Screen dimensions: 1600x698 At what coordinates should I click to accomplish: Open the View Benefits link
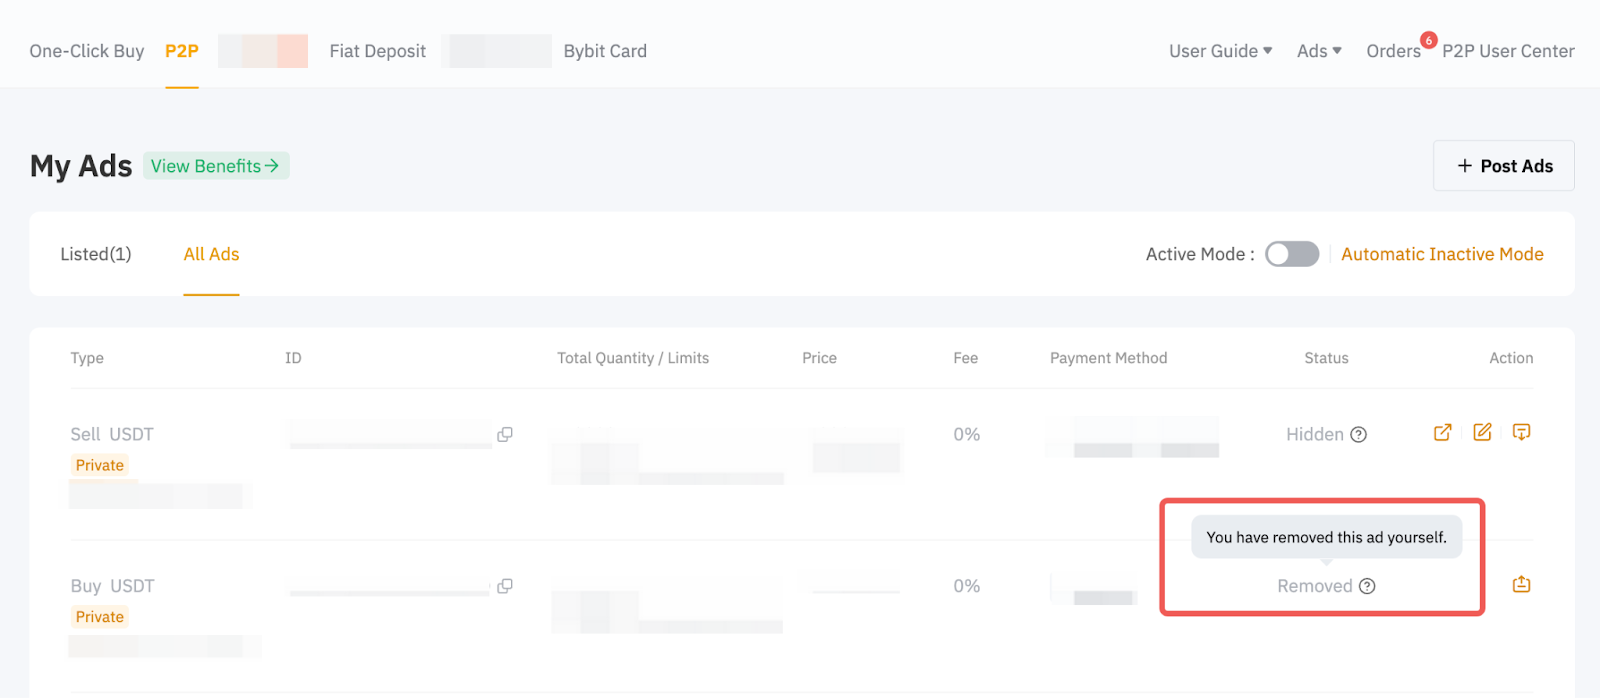(x=215, y=166)
